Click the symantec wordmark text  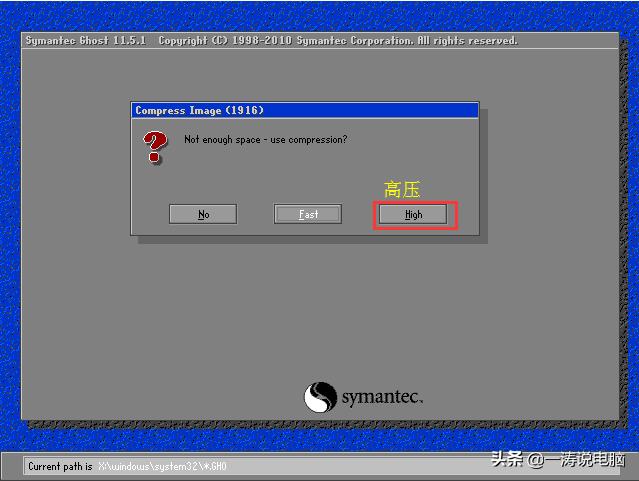click(382, 397)
